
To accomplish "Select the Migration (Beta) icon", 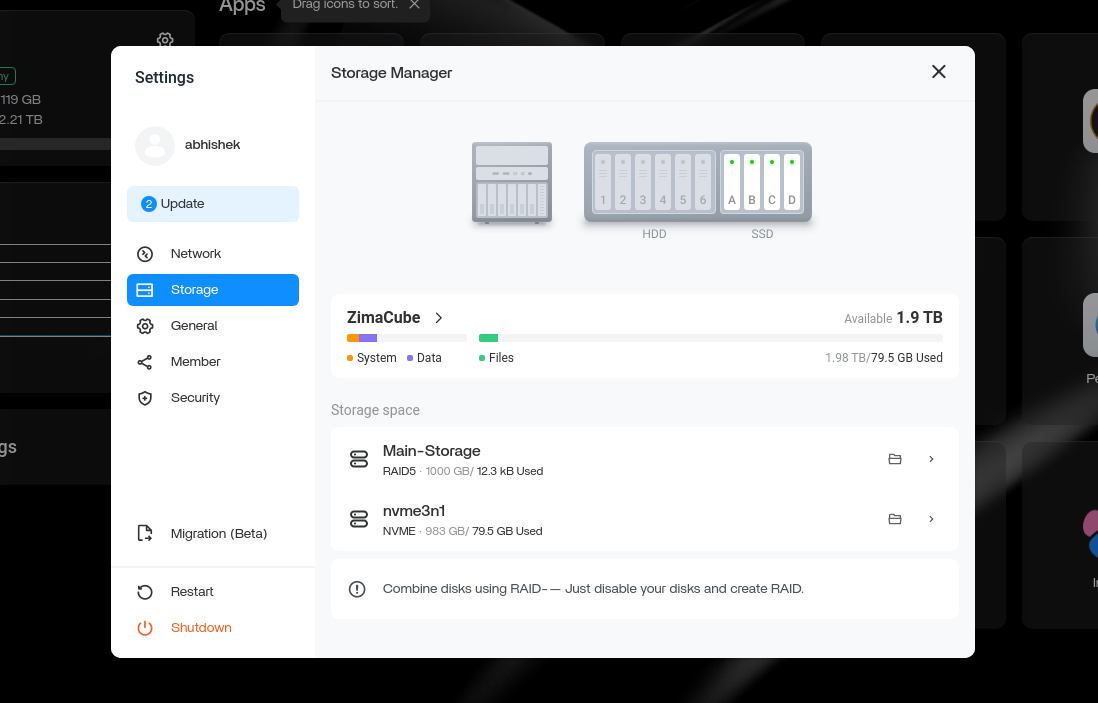I will click(145, 533).
